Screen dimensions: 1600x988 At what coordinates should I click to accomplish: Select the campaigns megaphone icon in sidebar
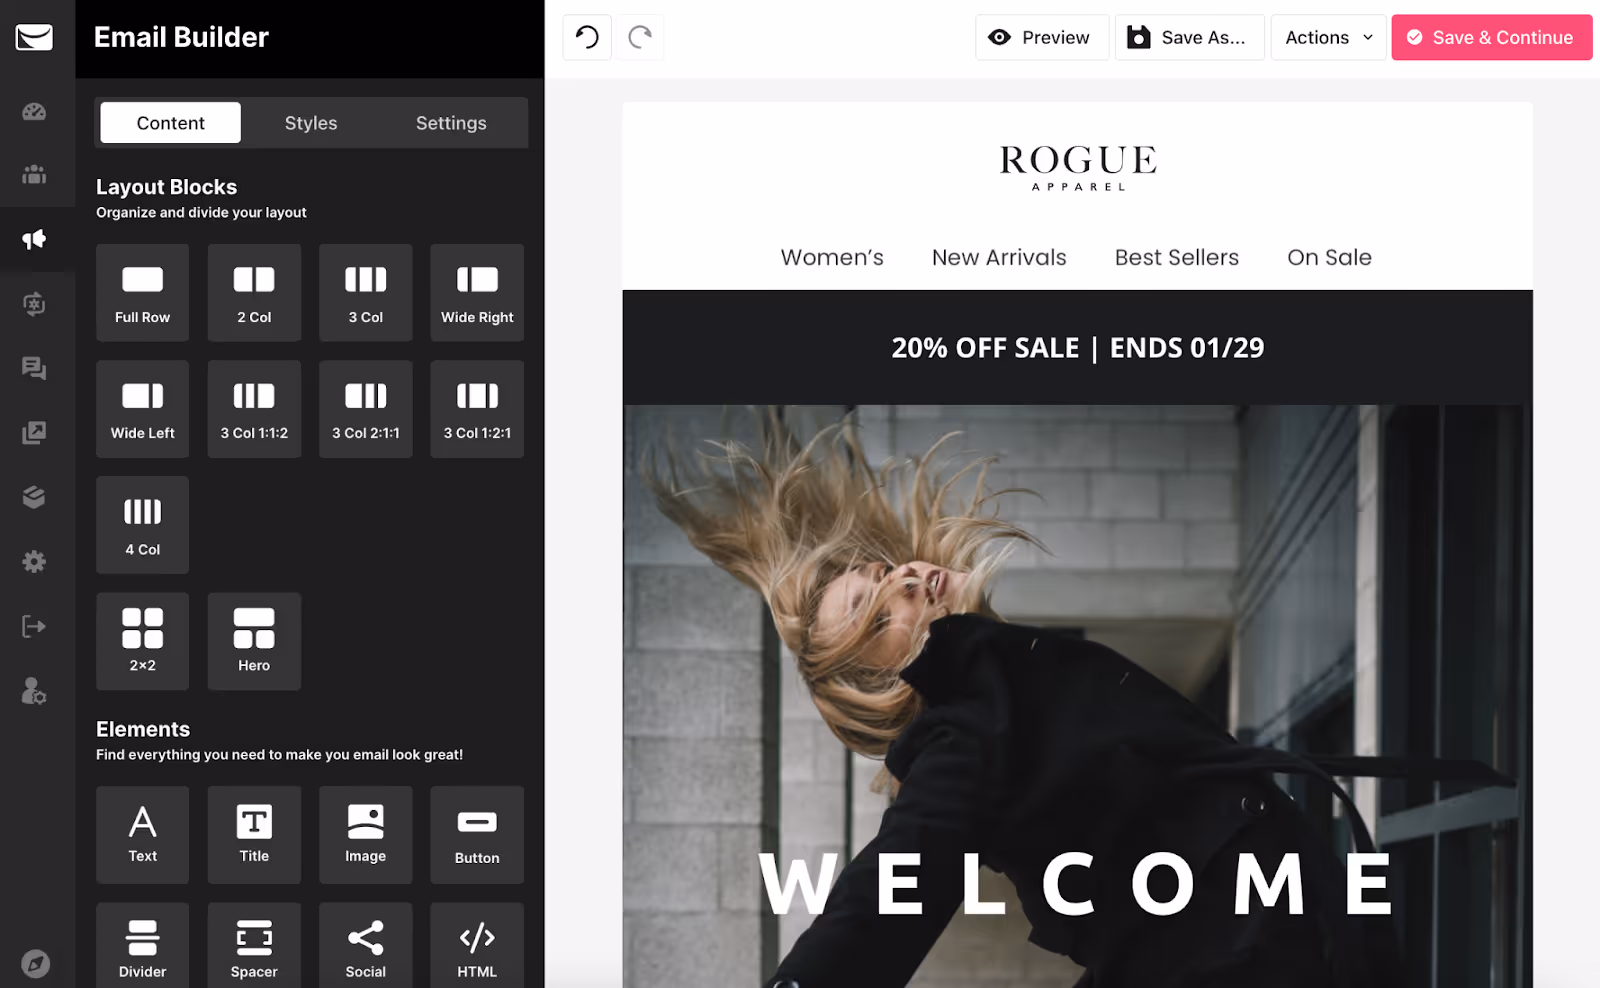point(34,239)
